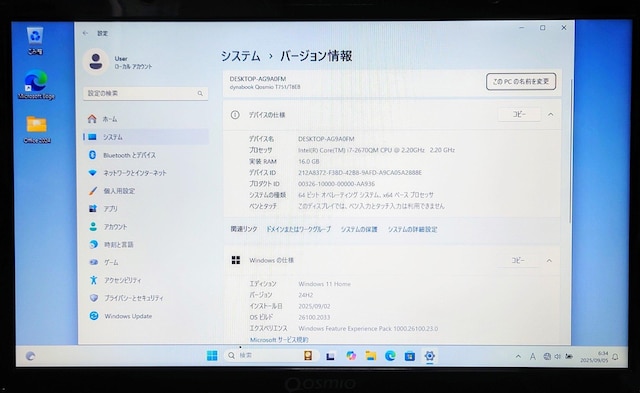Open Microsoft サービス規約 link
The image size is (640, 393).
tap(279, 340)
